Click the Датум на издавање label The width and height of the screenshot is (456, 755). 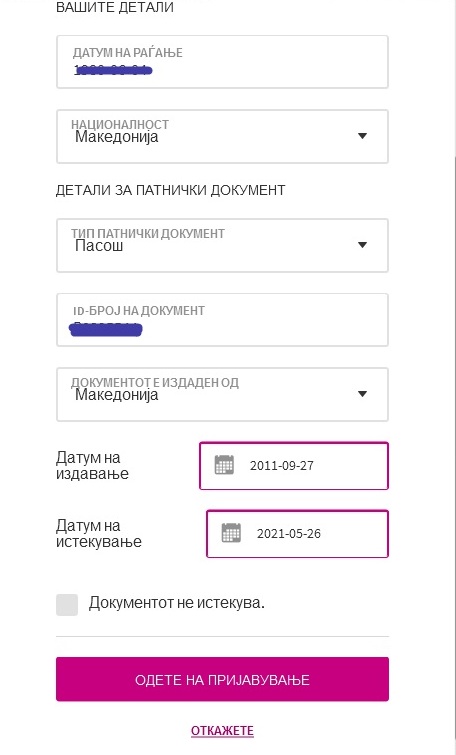click(x=92, y=465)
